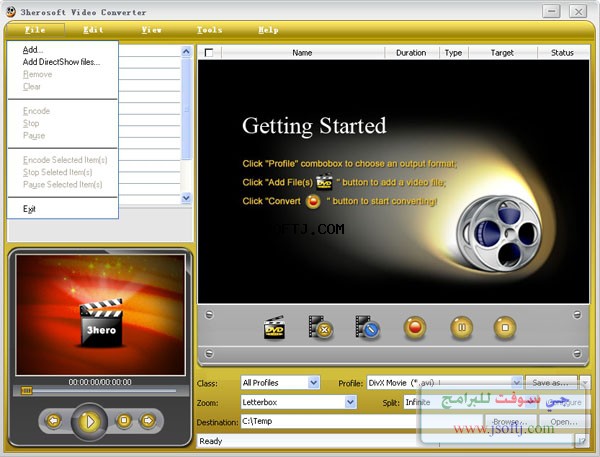Start converting with red record button
The width and height of the screenshot is (600, 457).
(x=415, y=328)
